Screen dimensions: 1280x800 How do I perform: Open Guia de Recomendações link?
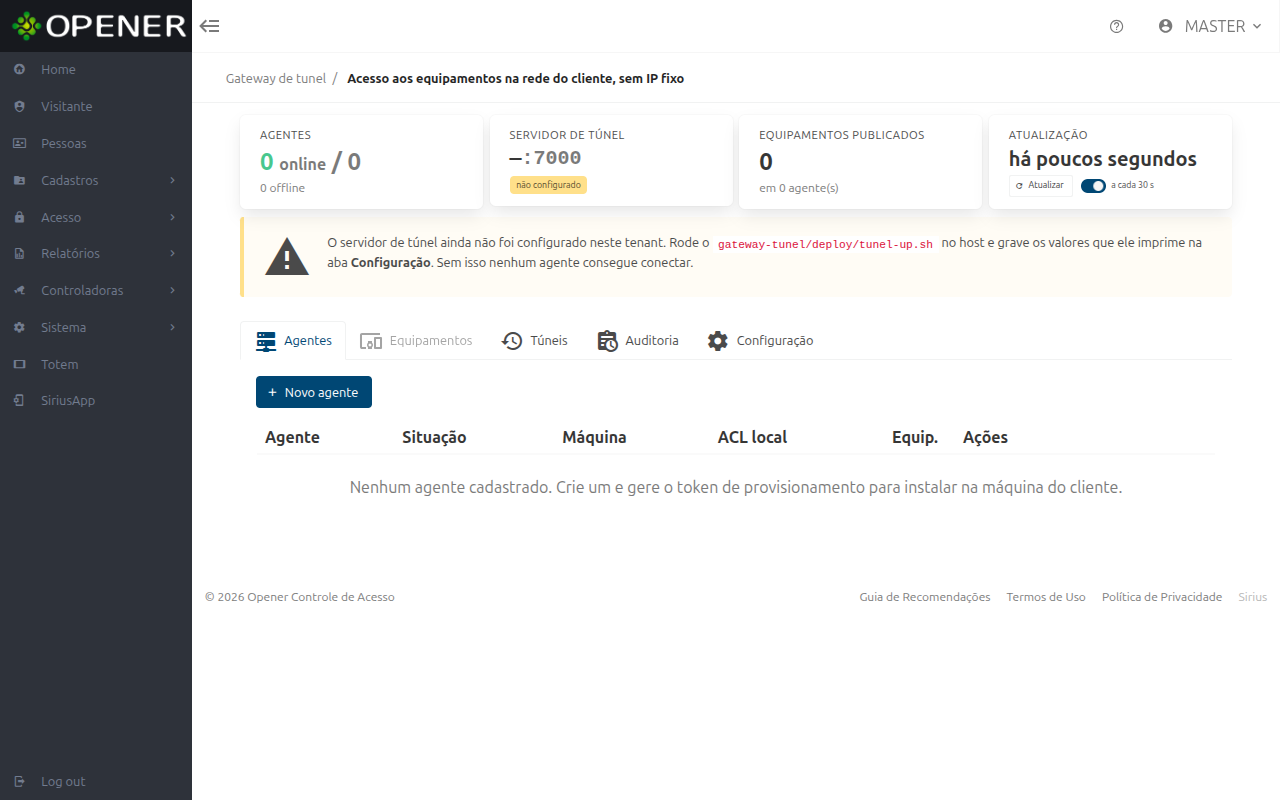tap(925, 597)
